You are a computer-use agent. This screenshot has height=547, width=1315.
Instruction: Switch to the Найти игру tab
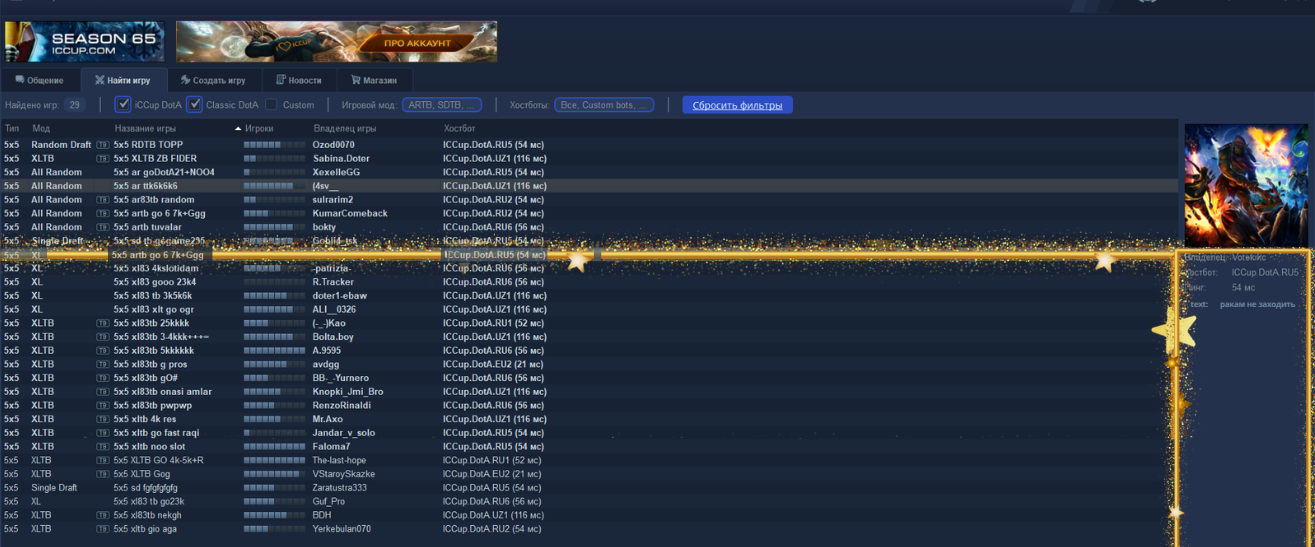122,80
